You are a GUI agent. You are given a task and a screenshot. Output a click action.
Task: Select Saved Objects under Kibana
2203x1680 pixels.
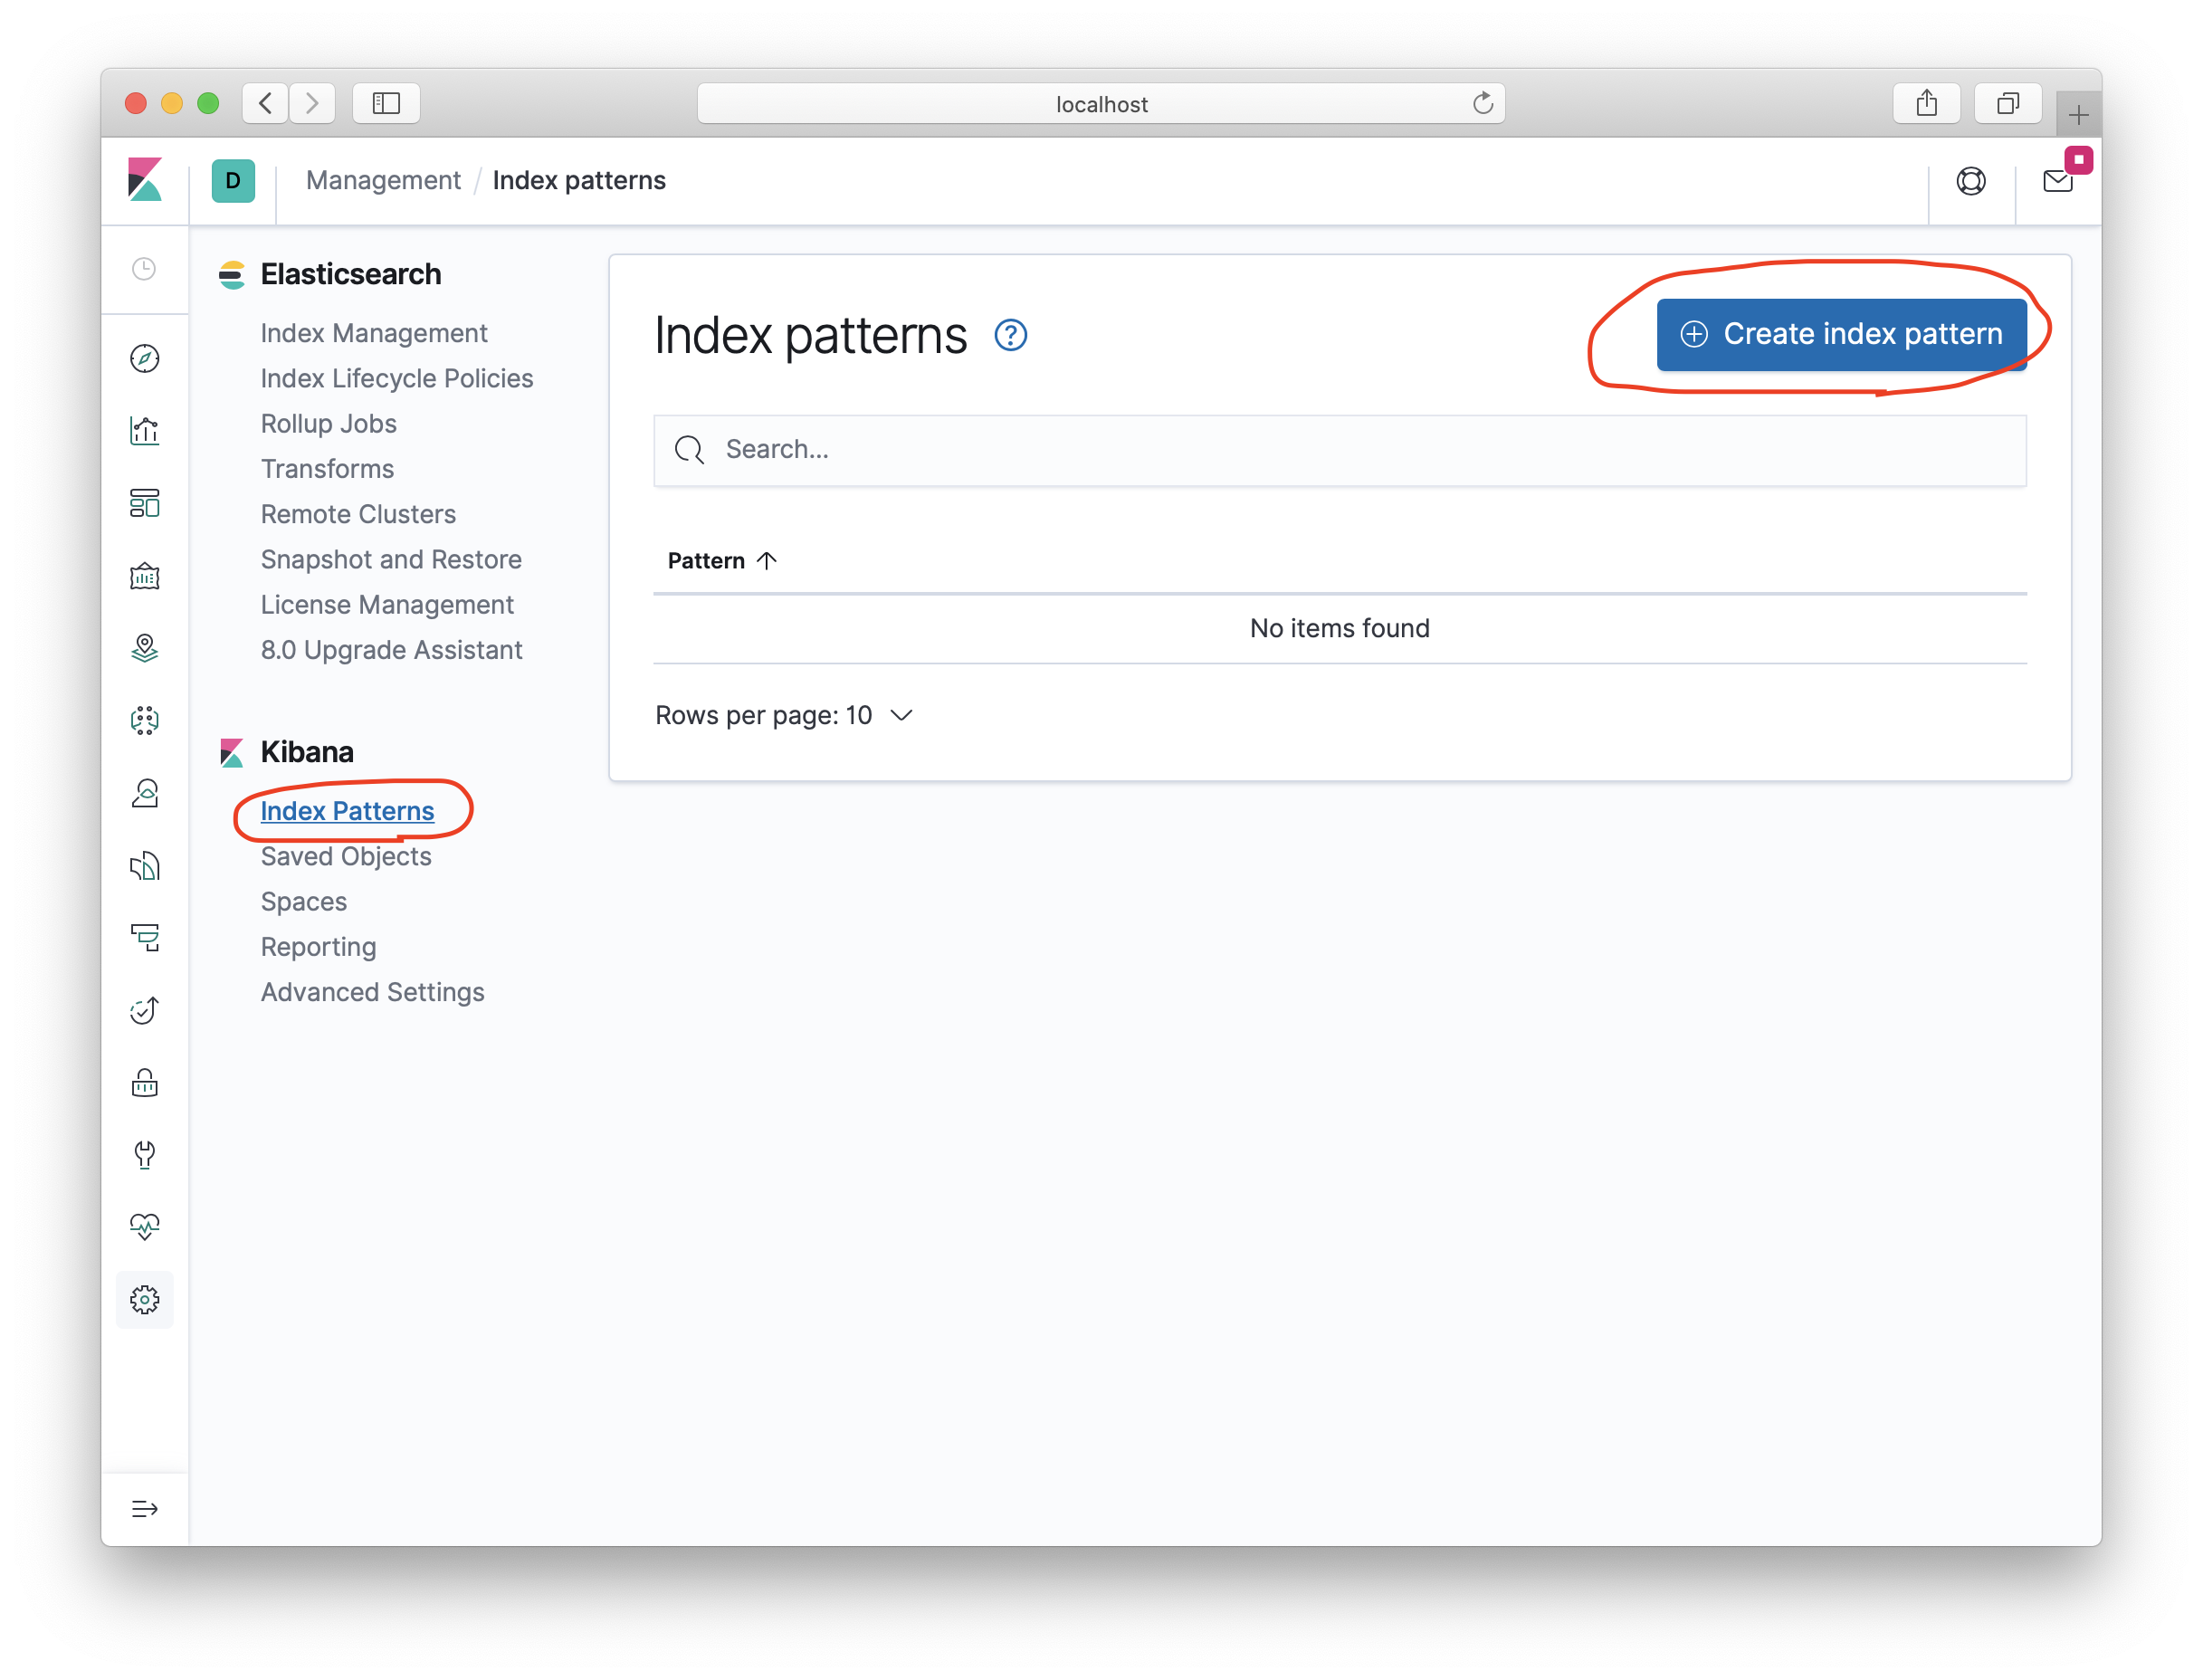(346, 856)
